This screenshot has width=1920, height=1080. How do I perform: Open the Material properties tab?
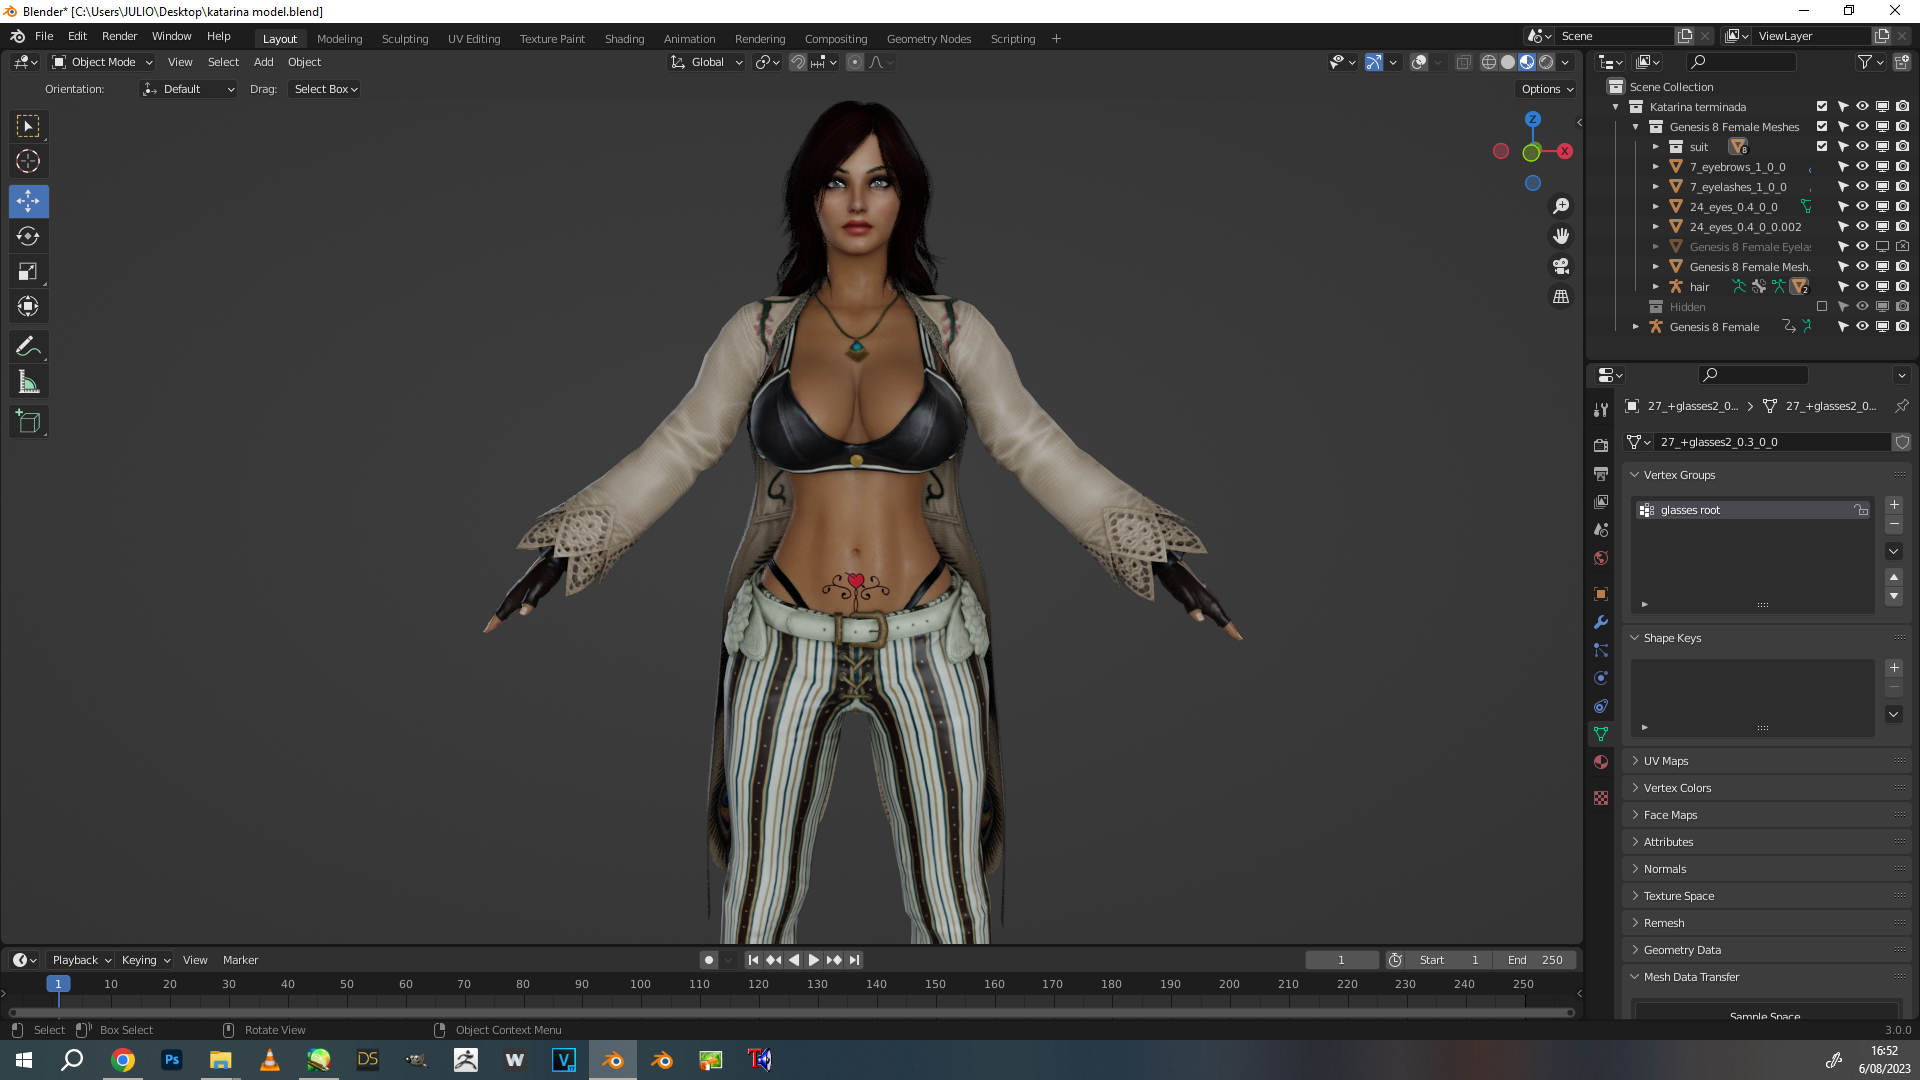tap(1601, 762)
